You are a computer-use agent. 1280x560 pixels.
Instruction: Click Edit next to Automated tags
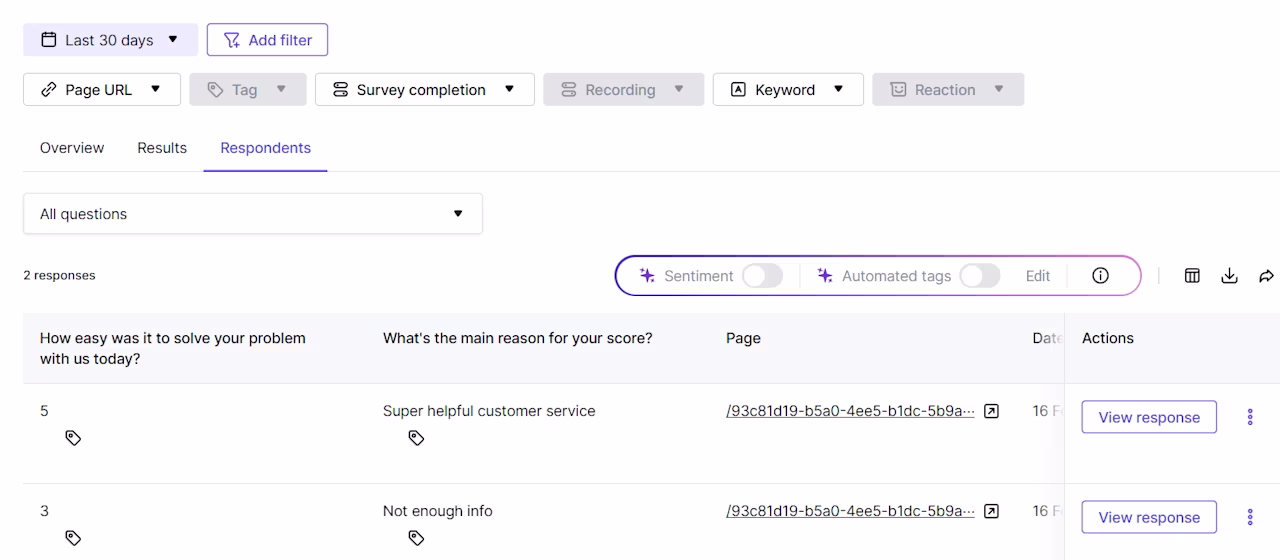1038,276
